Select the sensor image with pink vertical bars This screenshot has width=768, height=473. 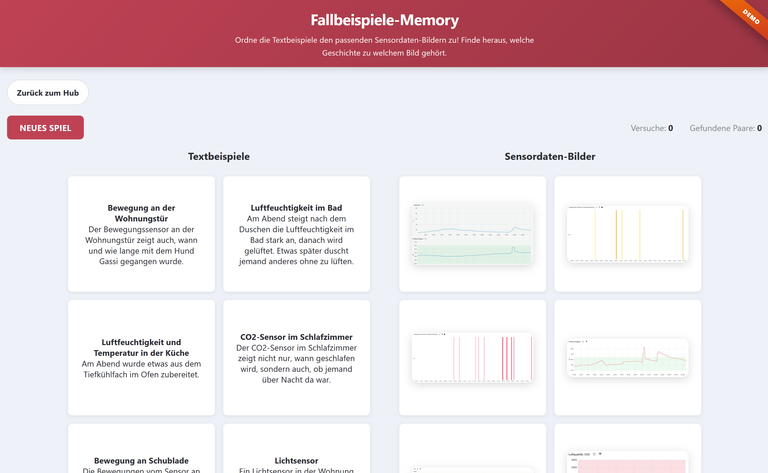pos(472,357)
